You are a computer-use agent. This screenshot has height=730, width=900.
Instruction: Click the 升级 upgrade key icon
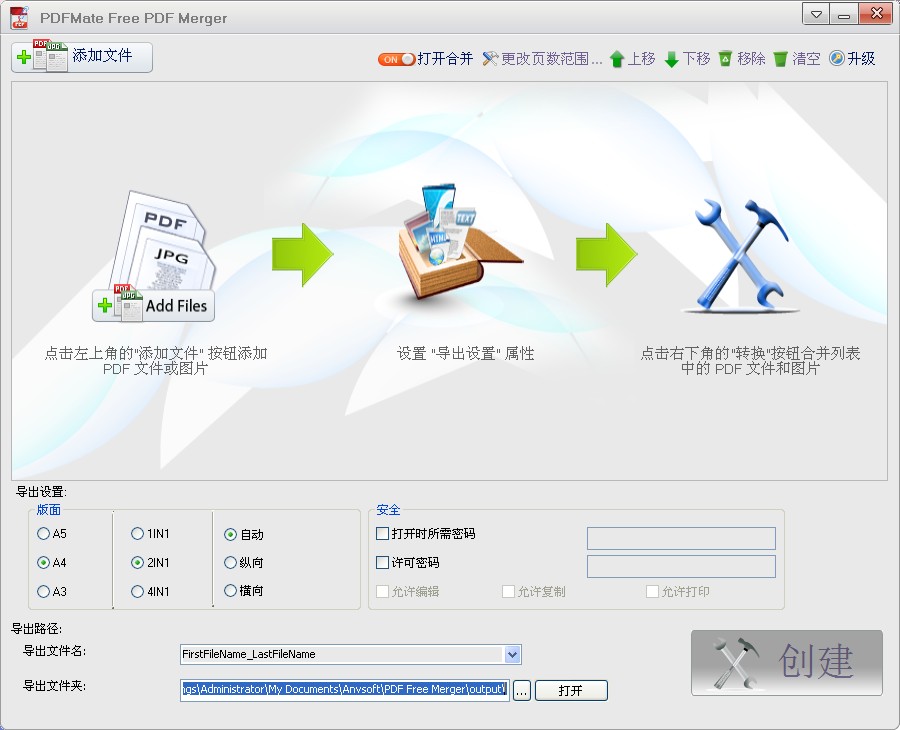click(837, 59)
